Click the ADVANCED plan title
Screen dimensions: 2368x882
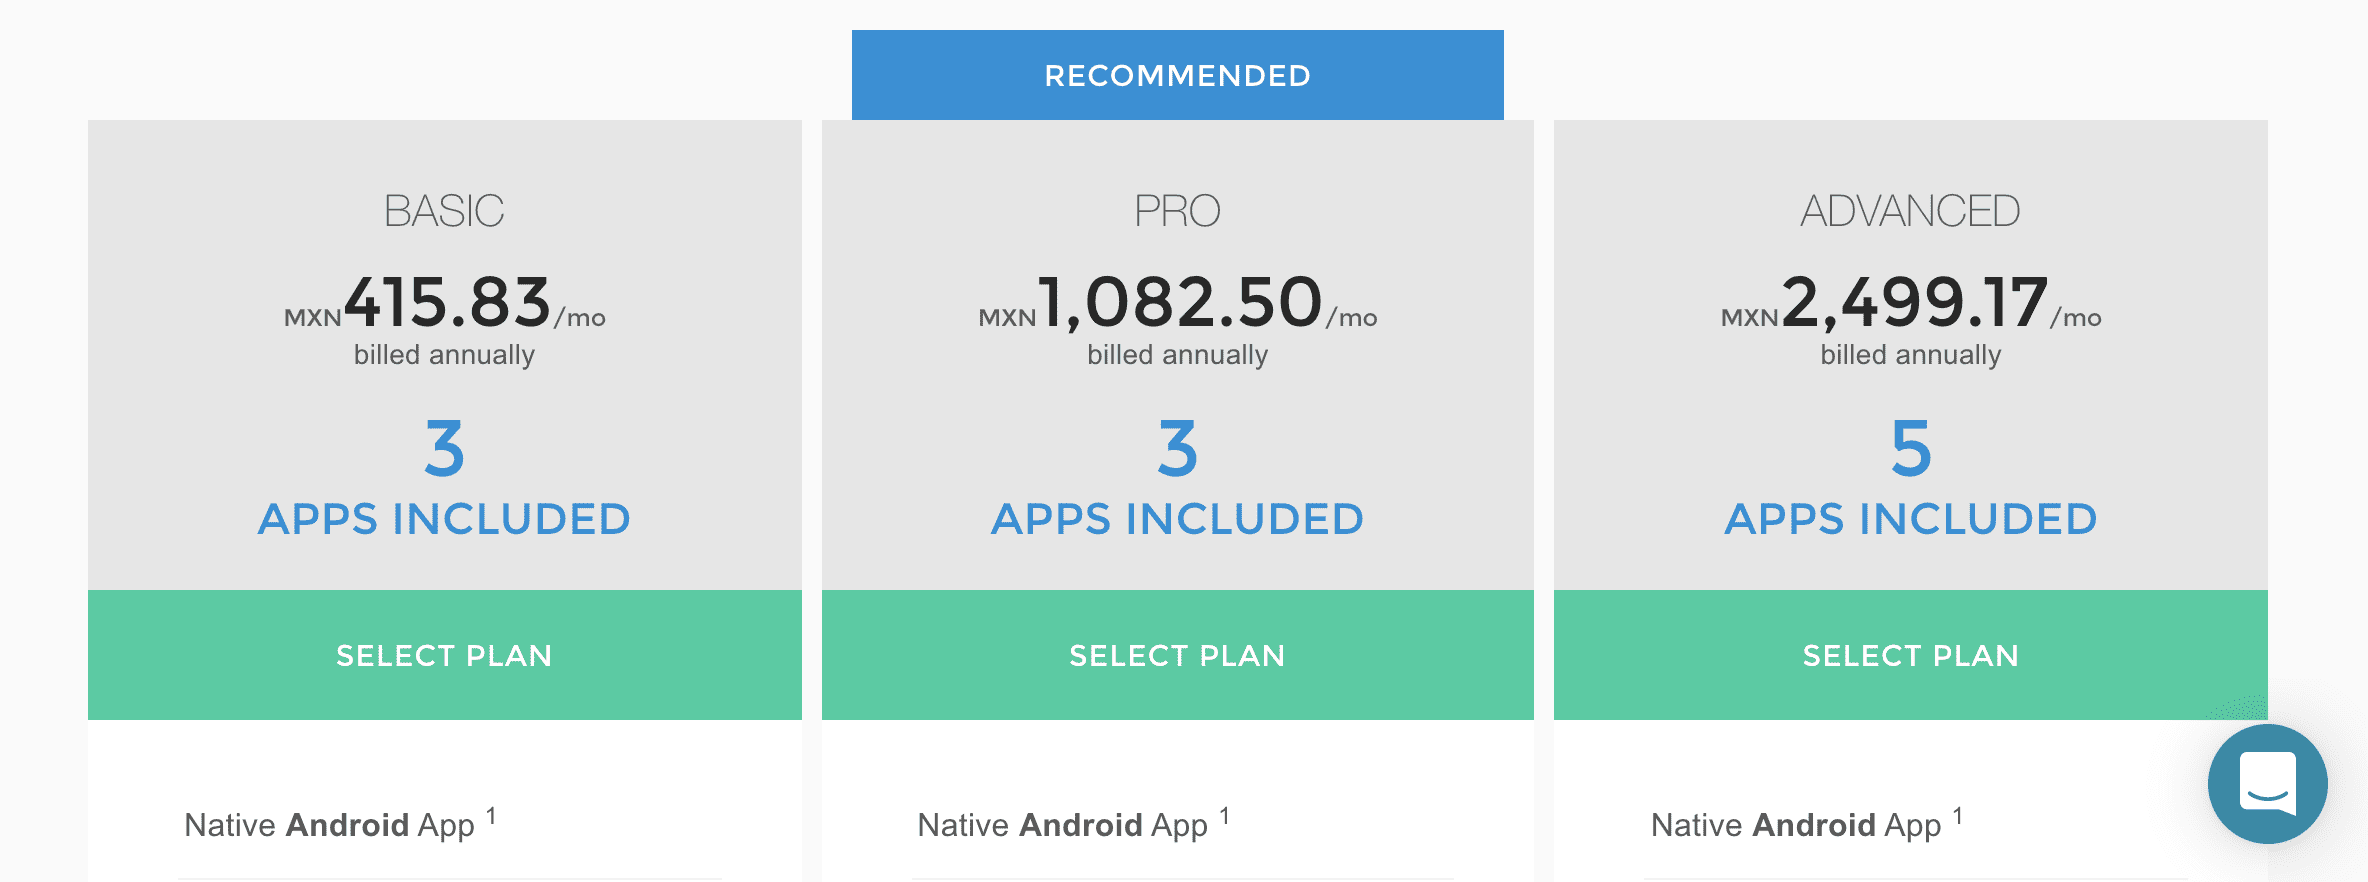coord(1911,210)
